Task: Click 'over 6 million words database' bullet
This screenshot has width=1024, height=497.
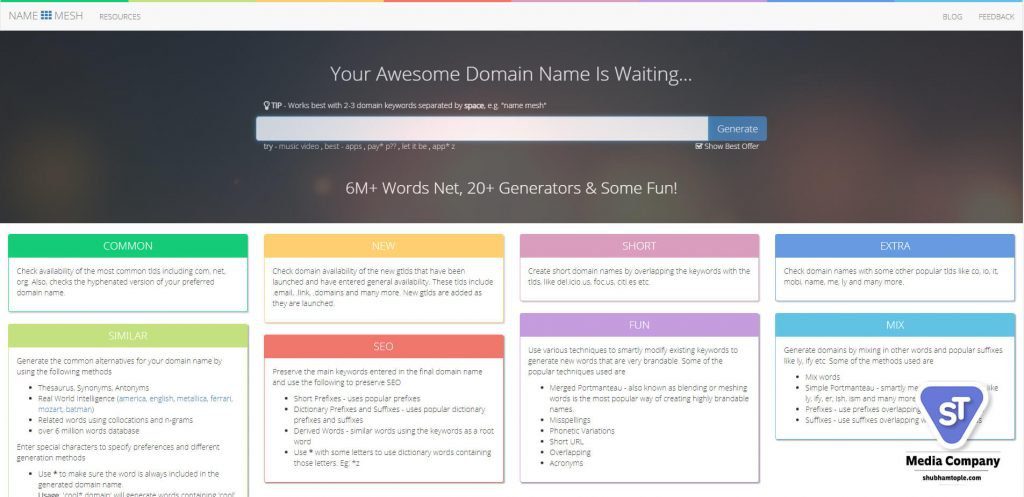Action: click(89, 431)
